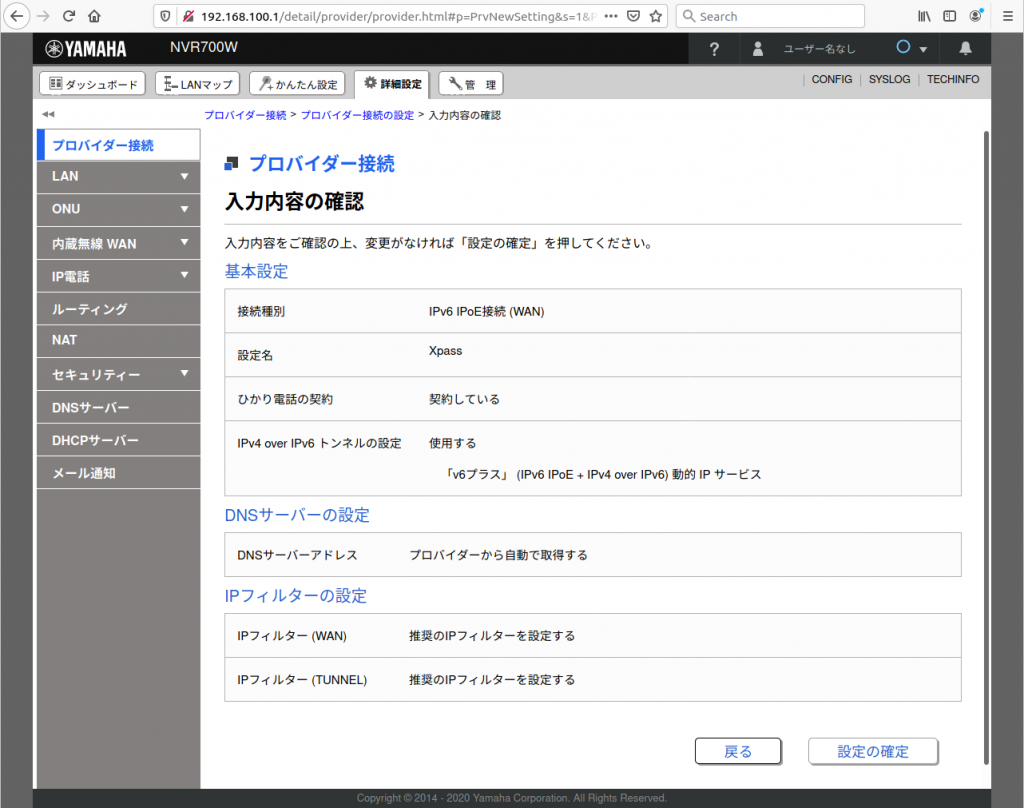Click the 使用する tunnel value

pyautogui.click(x=453, y=443)
